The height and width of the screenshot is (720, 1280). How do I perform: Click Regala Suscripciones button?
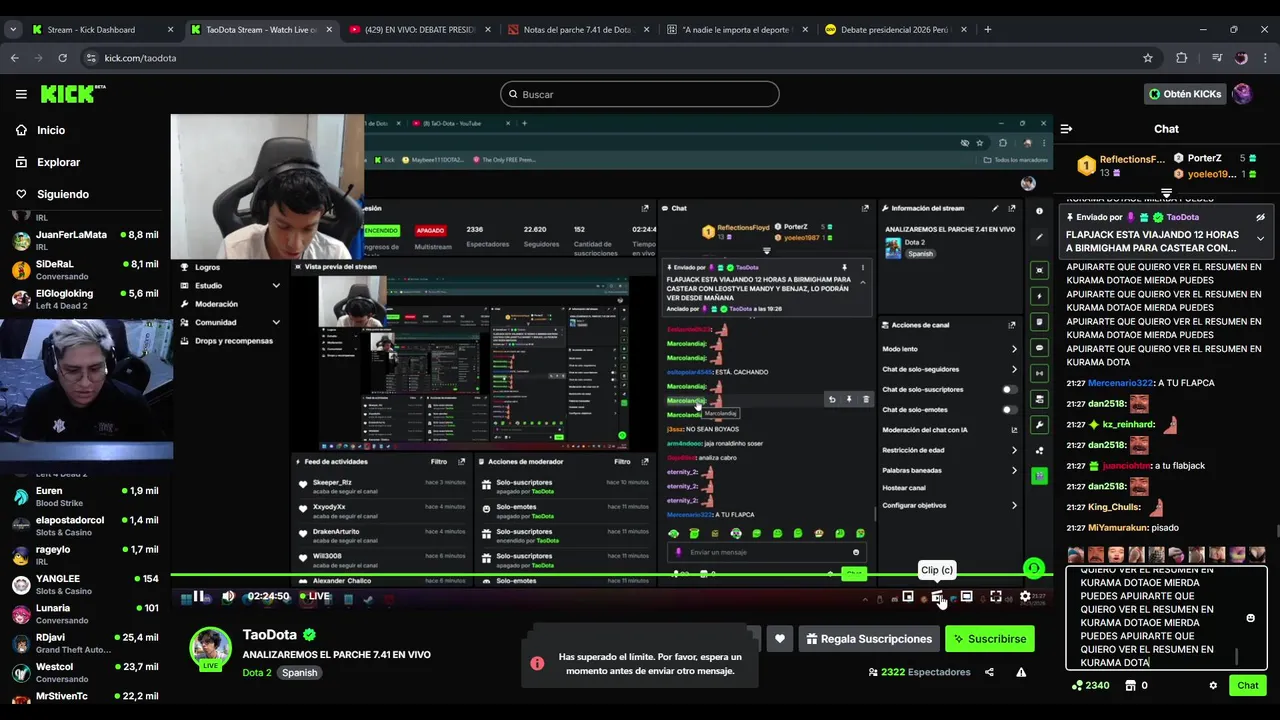[869, 639]
